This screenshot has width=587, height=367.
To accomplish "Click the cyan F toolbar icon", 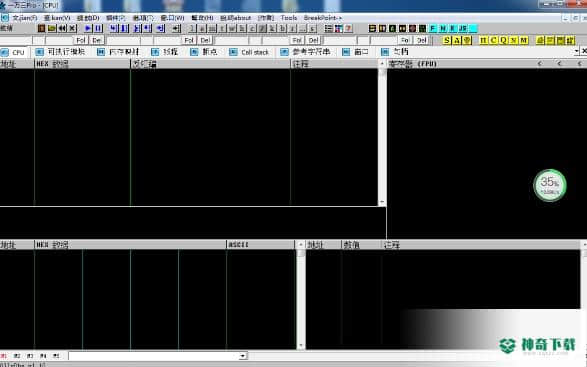I will click(x=433, y=28).
